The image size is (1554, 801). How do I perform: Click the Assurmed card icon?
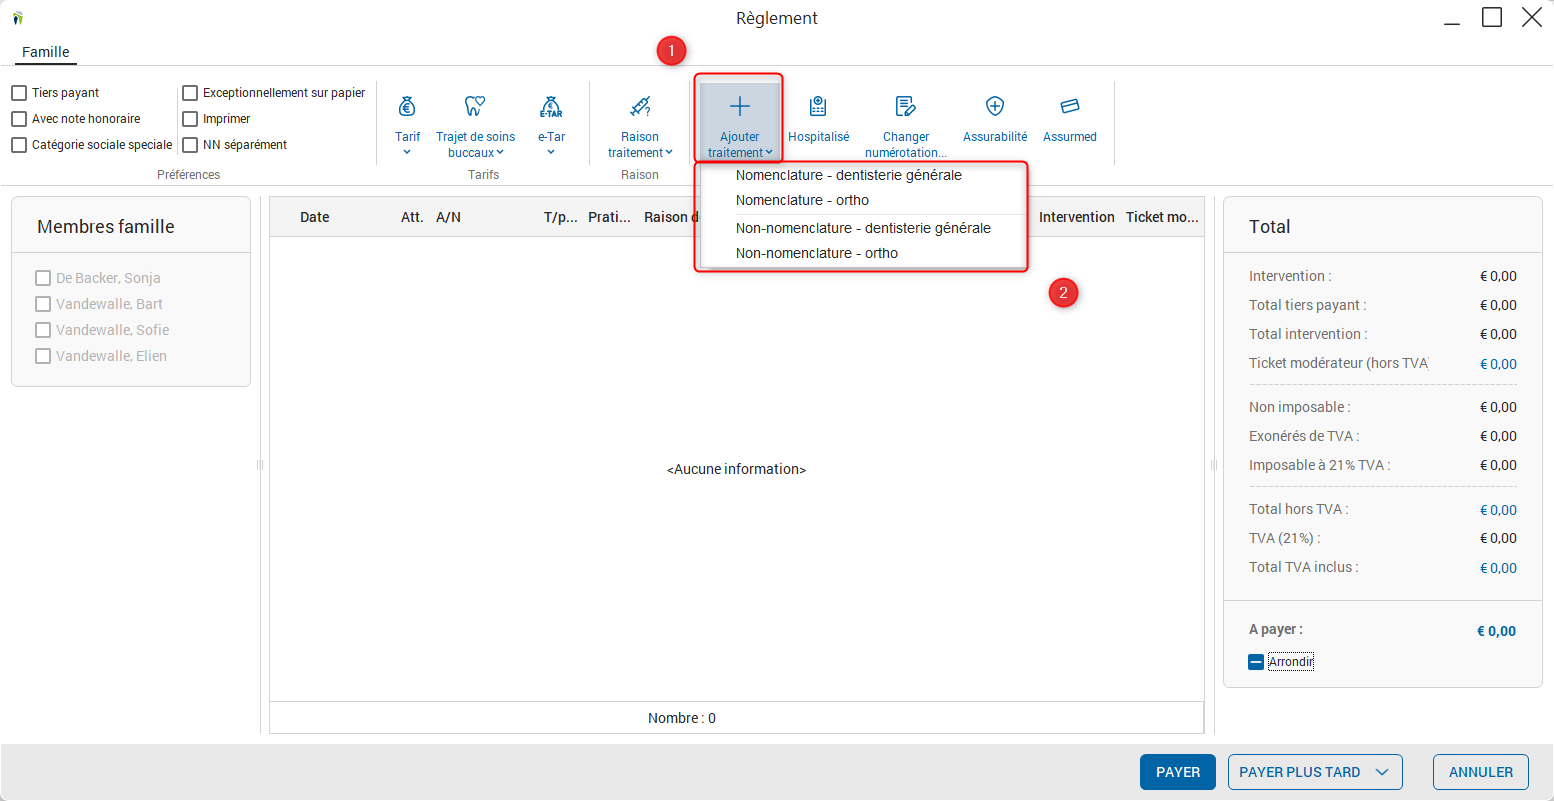[1070, 106]
